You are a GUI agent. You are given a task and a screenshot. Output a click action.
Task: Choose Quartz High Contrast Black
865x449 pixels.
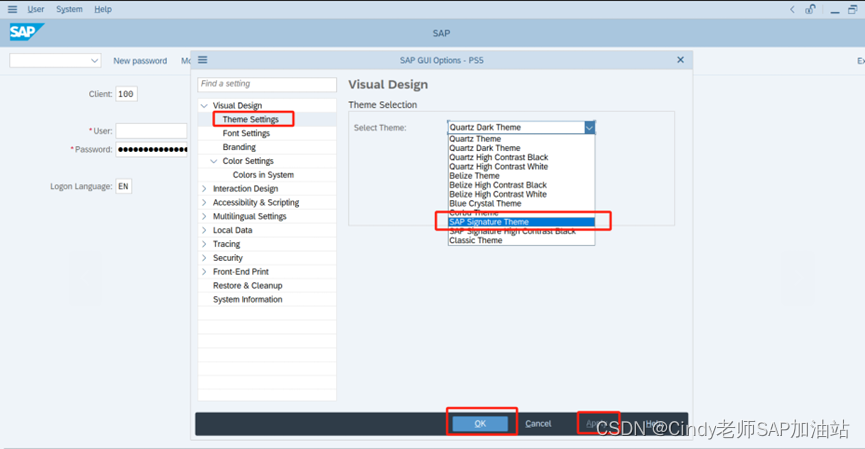click(x=521, y=157)
